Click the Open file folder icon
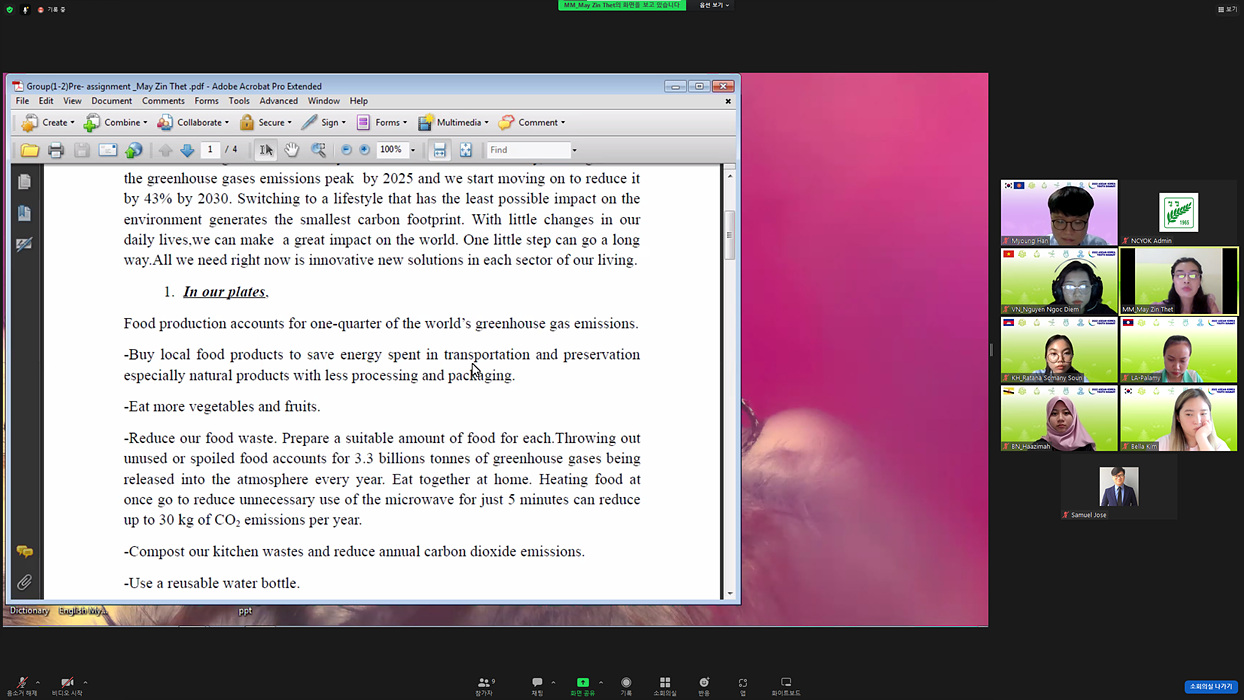Viewport: 1244px width, 700px height. click(x=30, y=150)
